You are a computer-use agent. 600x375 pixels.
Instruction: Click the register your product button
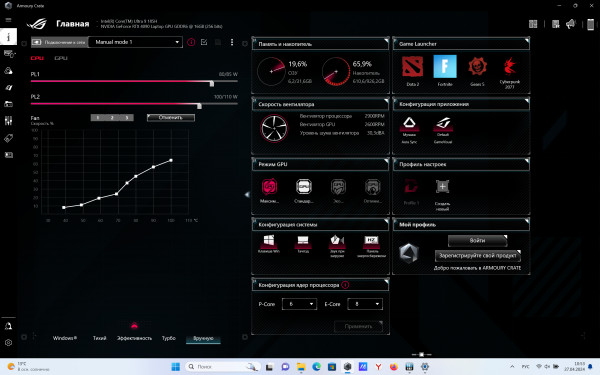click(478, 255)
